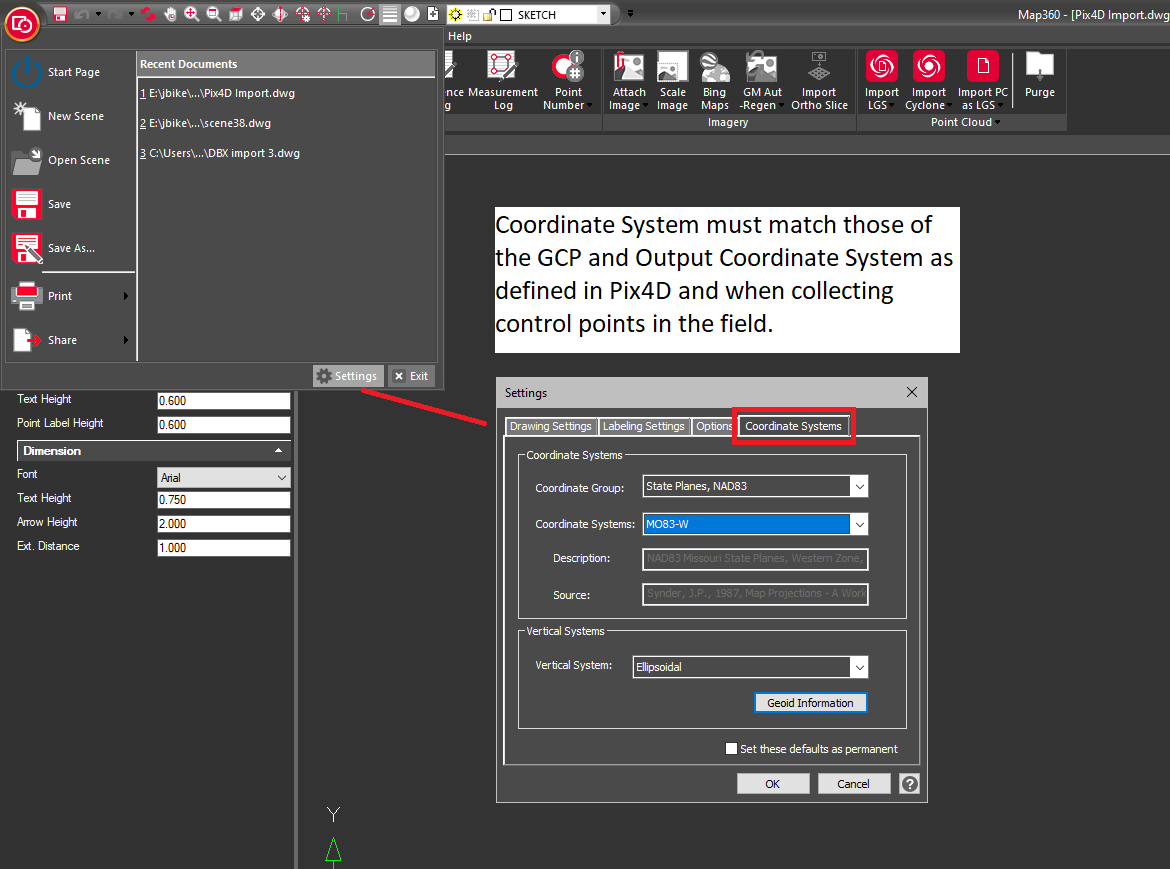Click the Purge icon

point(1039,76)
